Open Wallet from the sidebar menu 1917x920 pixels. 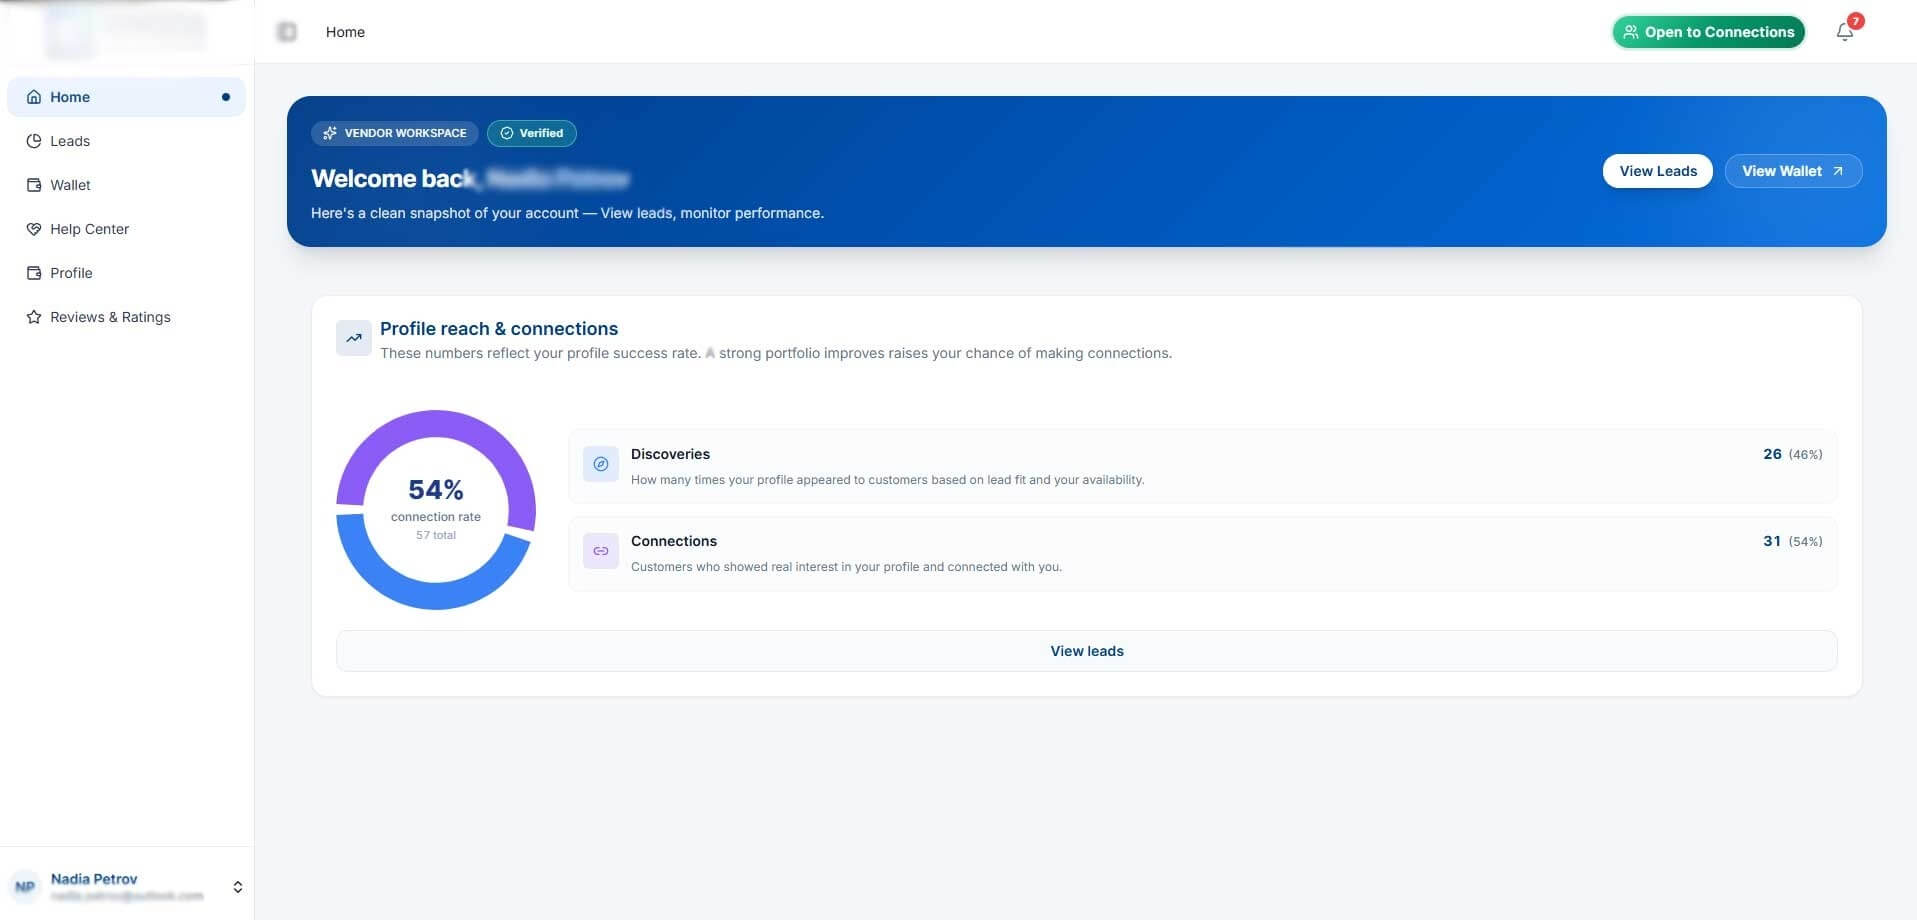point(126,185)
